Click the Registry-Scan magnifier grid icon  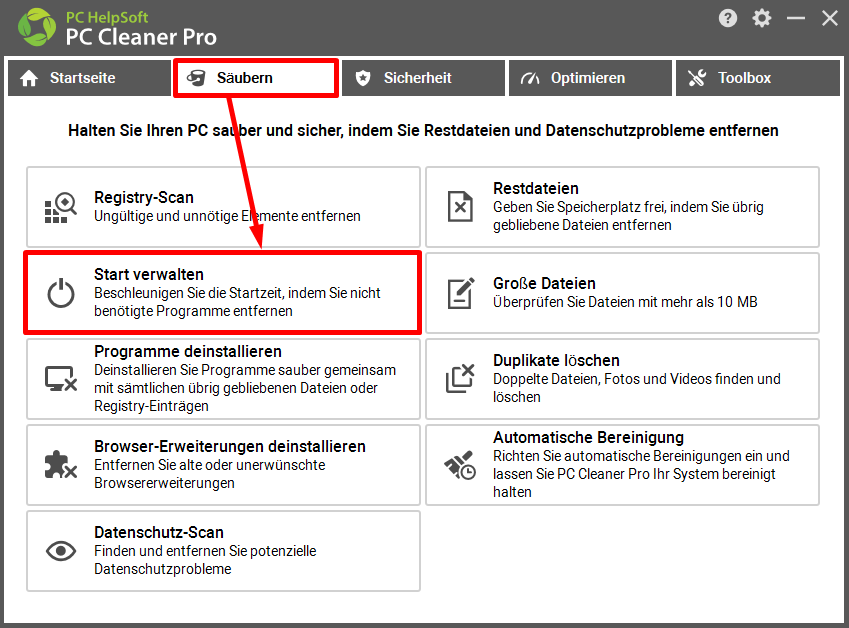[x=61, y=207]
